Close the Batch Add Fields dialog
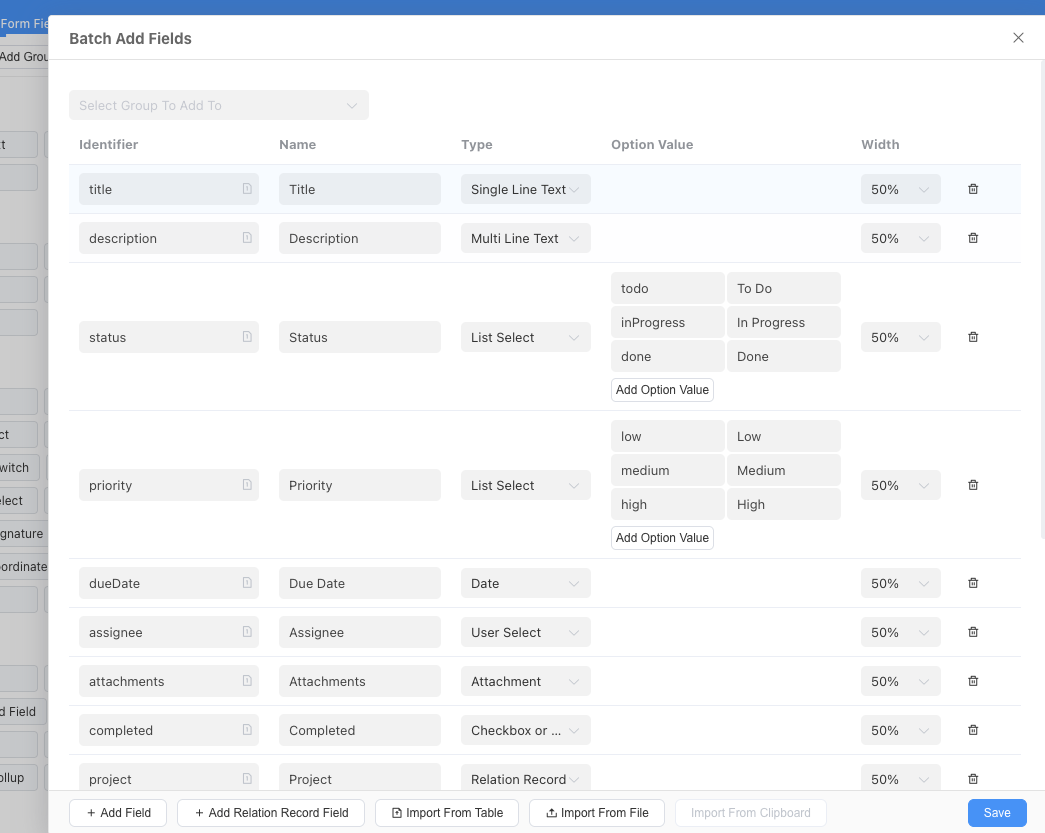The width and height of the screenshot is (1045, 833). point(1018,38)
